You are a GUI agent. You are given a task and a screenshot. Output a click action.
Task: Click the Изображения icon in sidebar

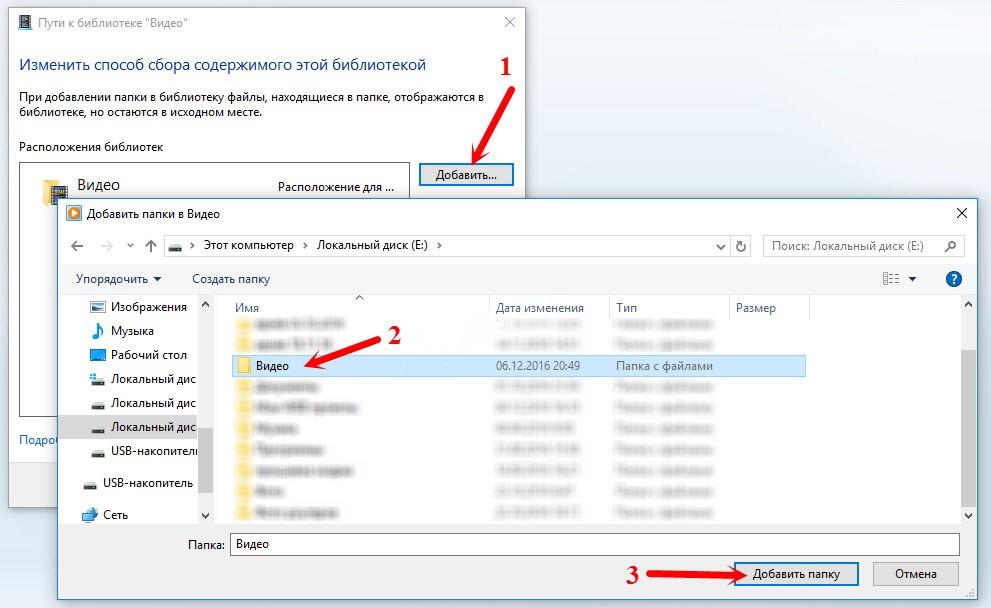97,307
